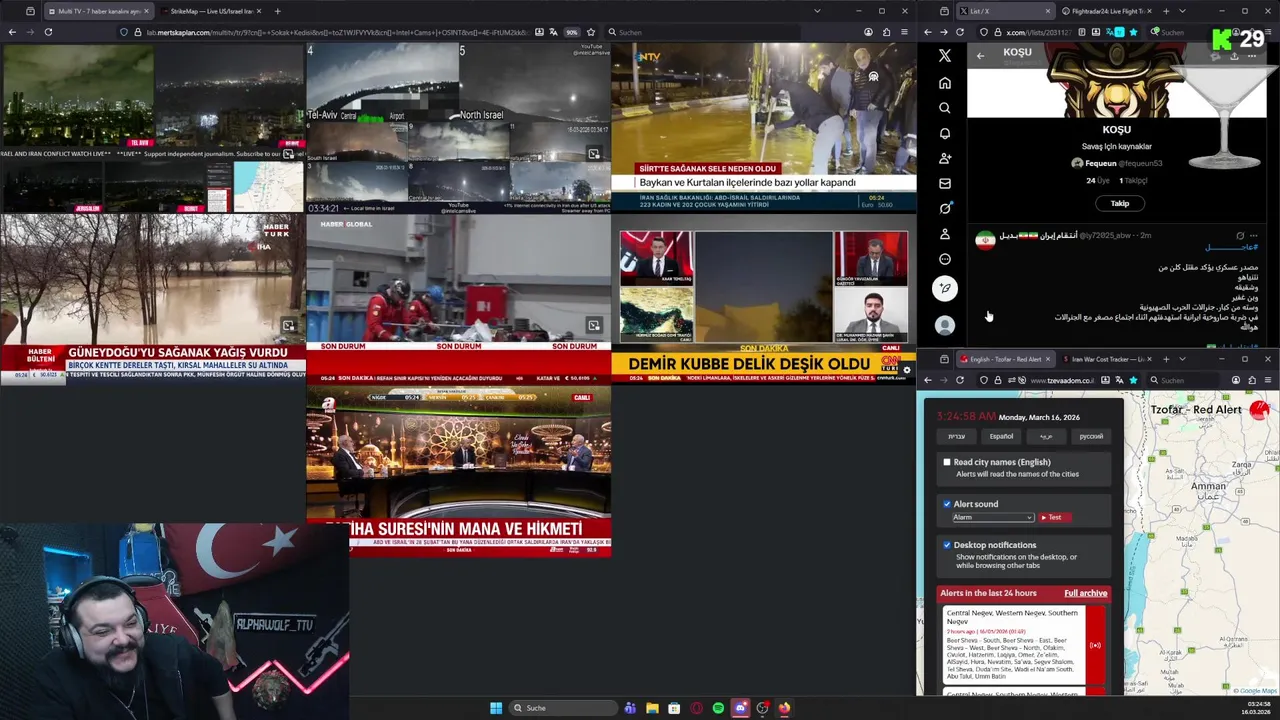The width and height of the screenshot is (1280, 720).
Task: Go back with the KOŞU list arrow
Action: tap(980, 55)
